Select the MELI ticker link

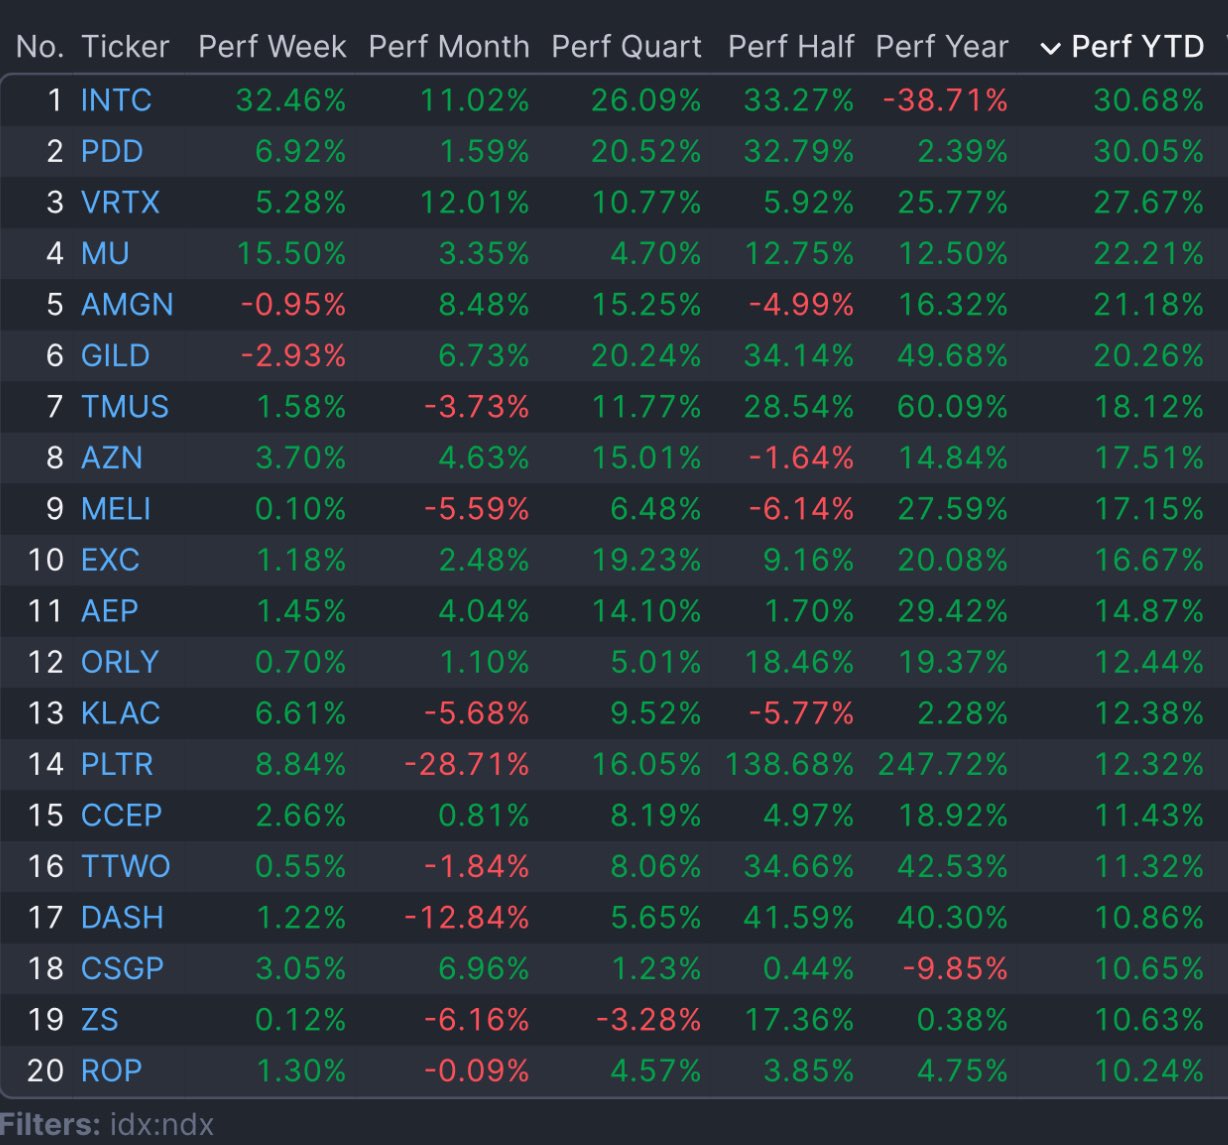tap(116, 509)
